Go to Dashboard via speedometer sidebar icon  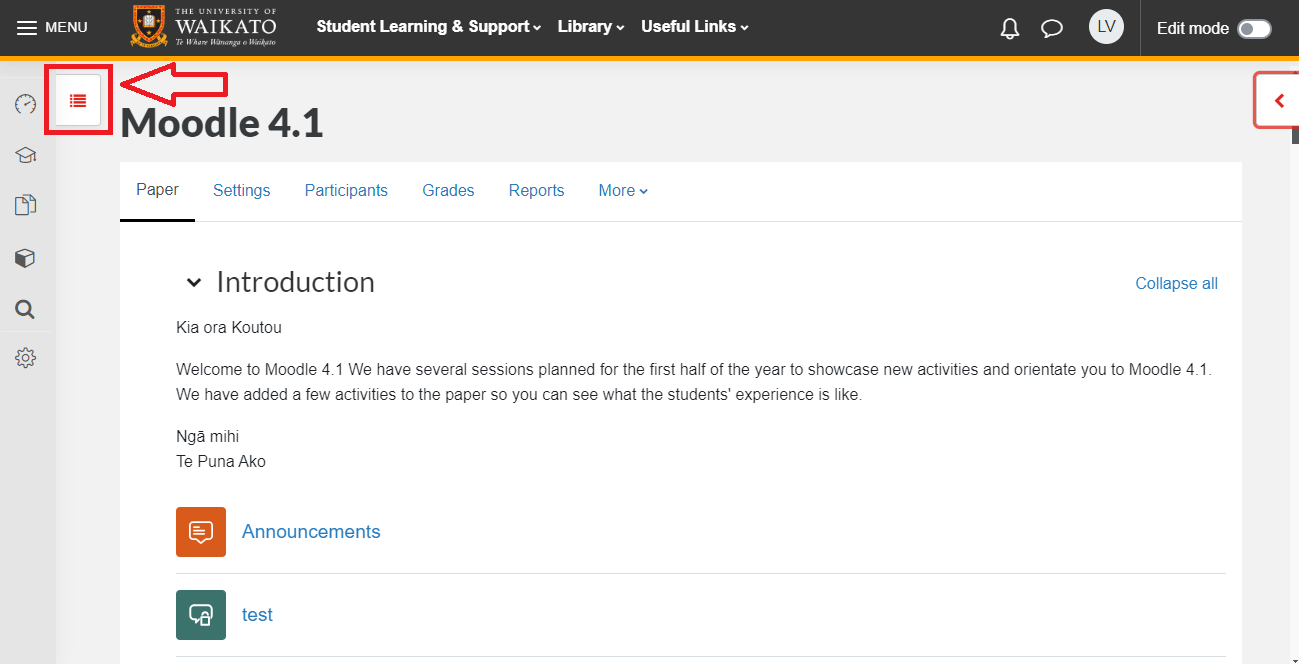point(26,104)
